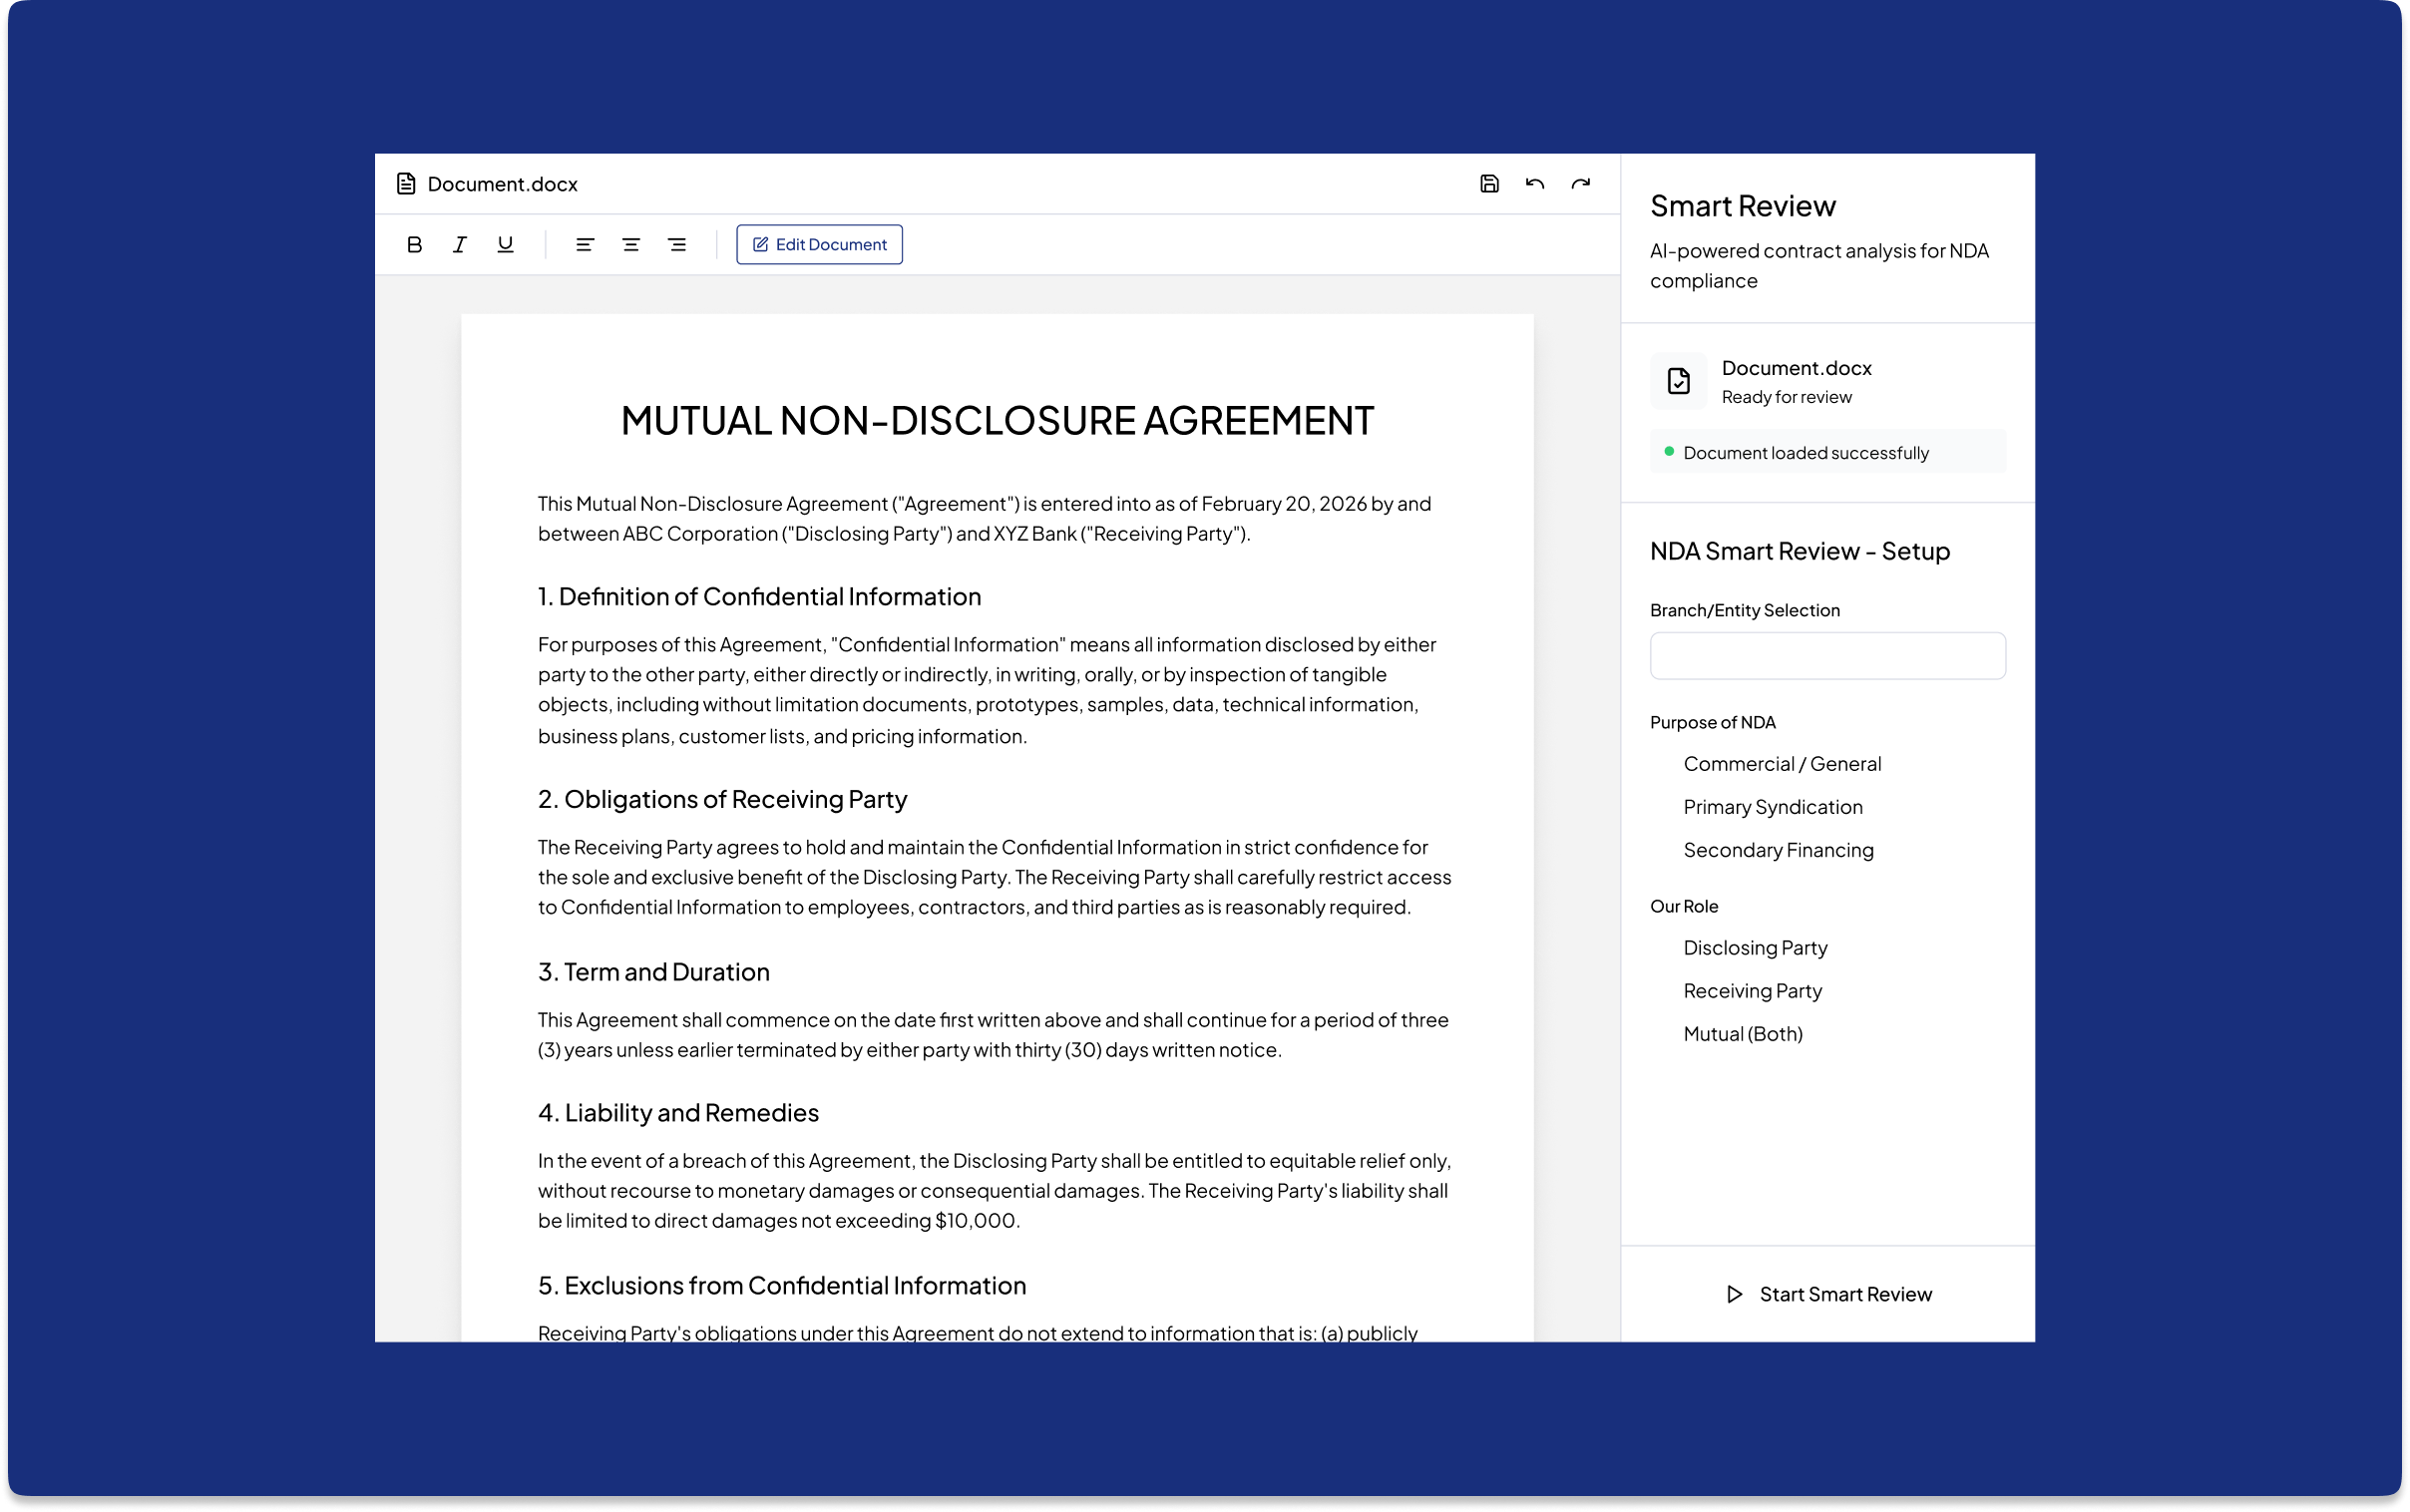Screen dimensions: 2410x1512
Task: Choose Mutual (Both) role
Action: (1743, 1034)
